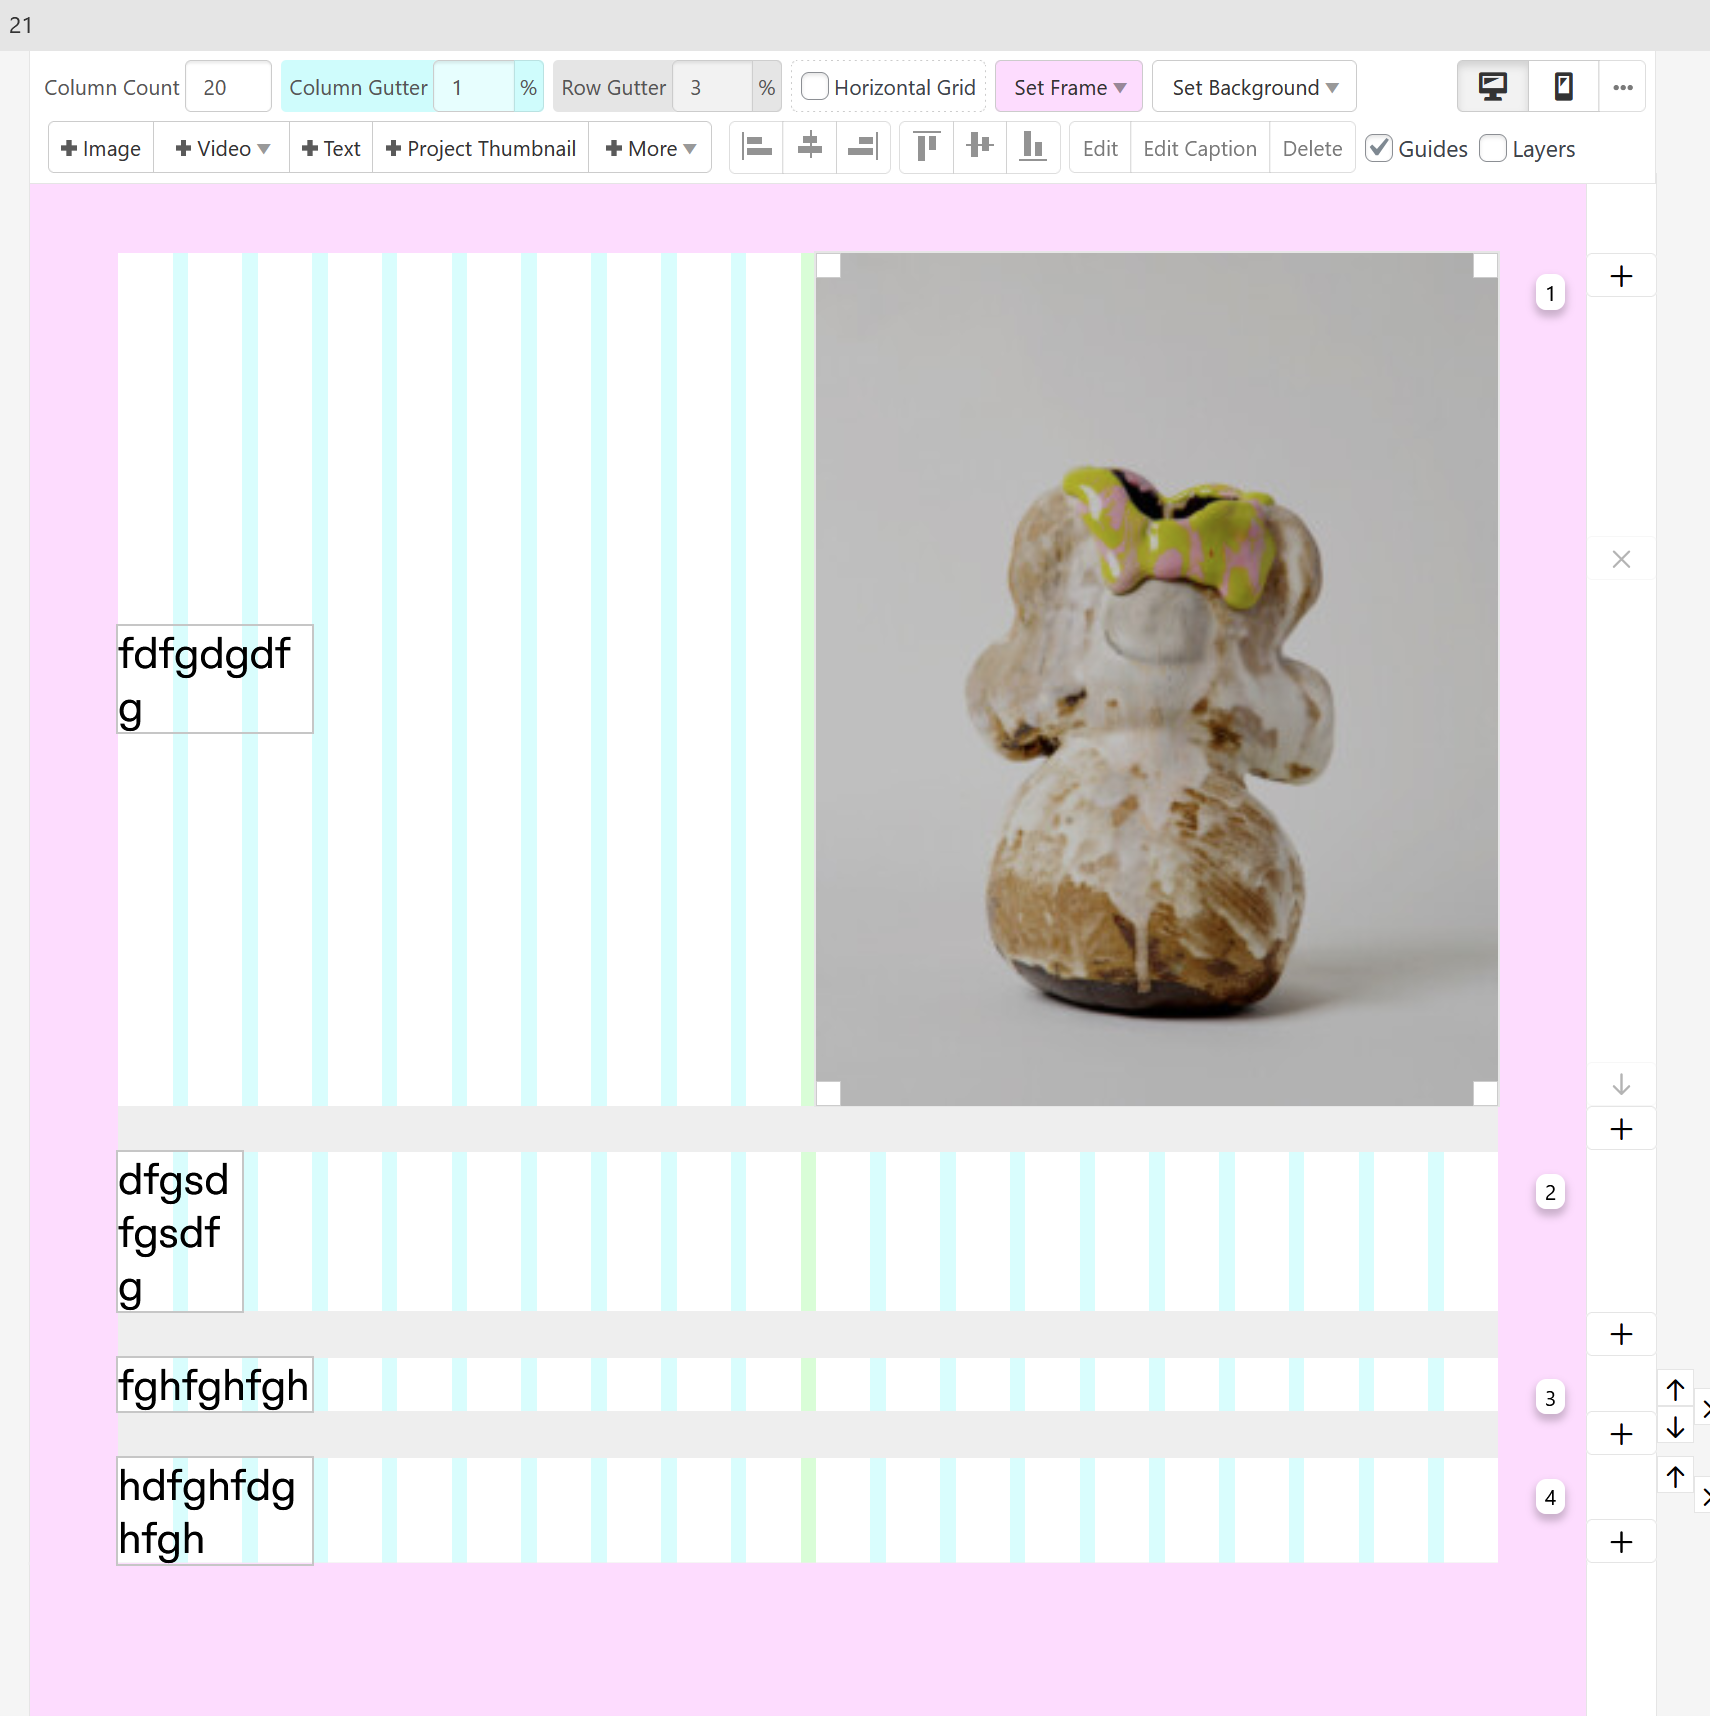Click the Column Count input field
1710x1716 pixels.
click(x=229, y=87)
